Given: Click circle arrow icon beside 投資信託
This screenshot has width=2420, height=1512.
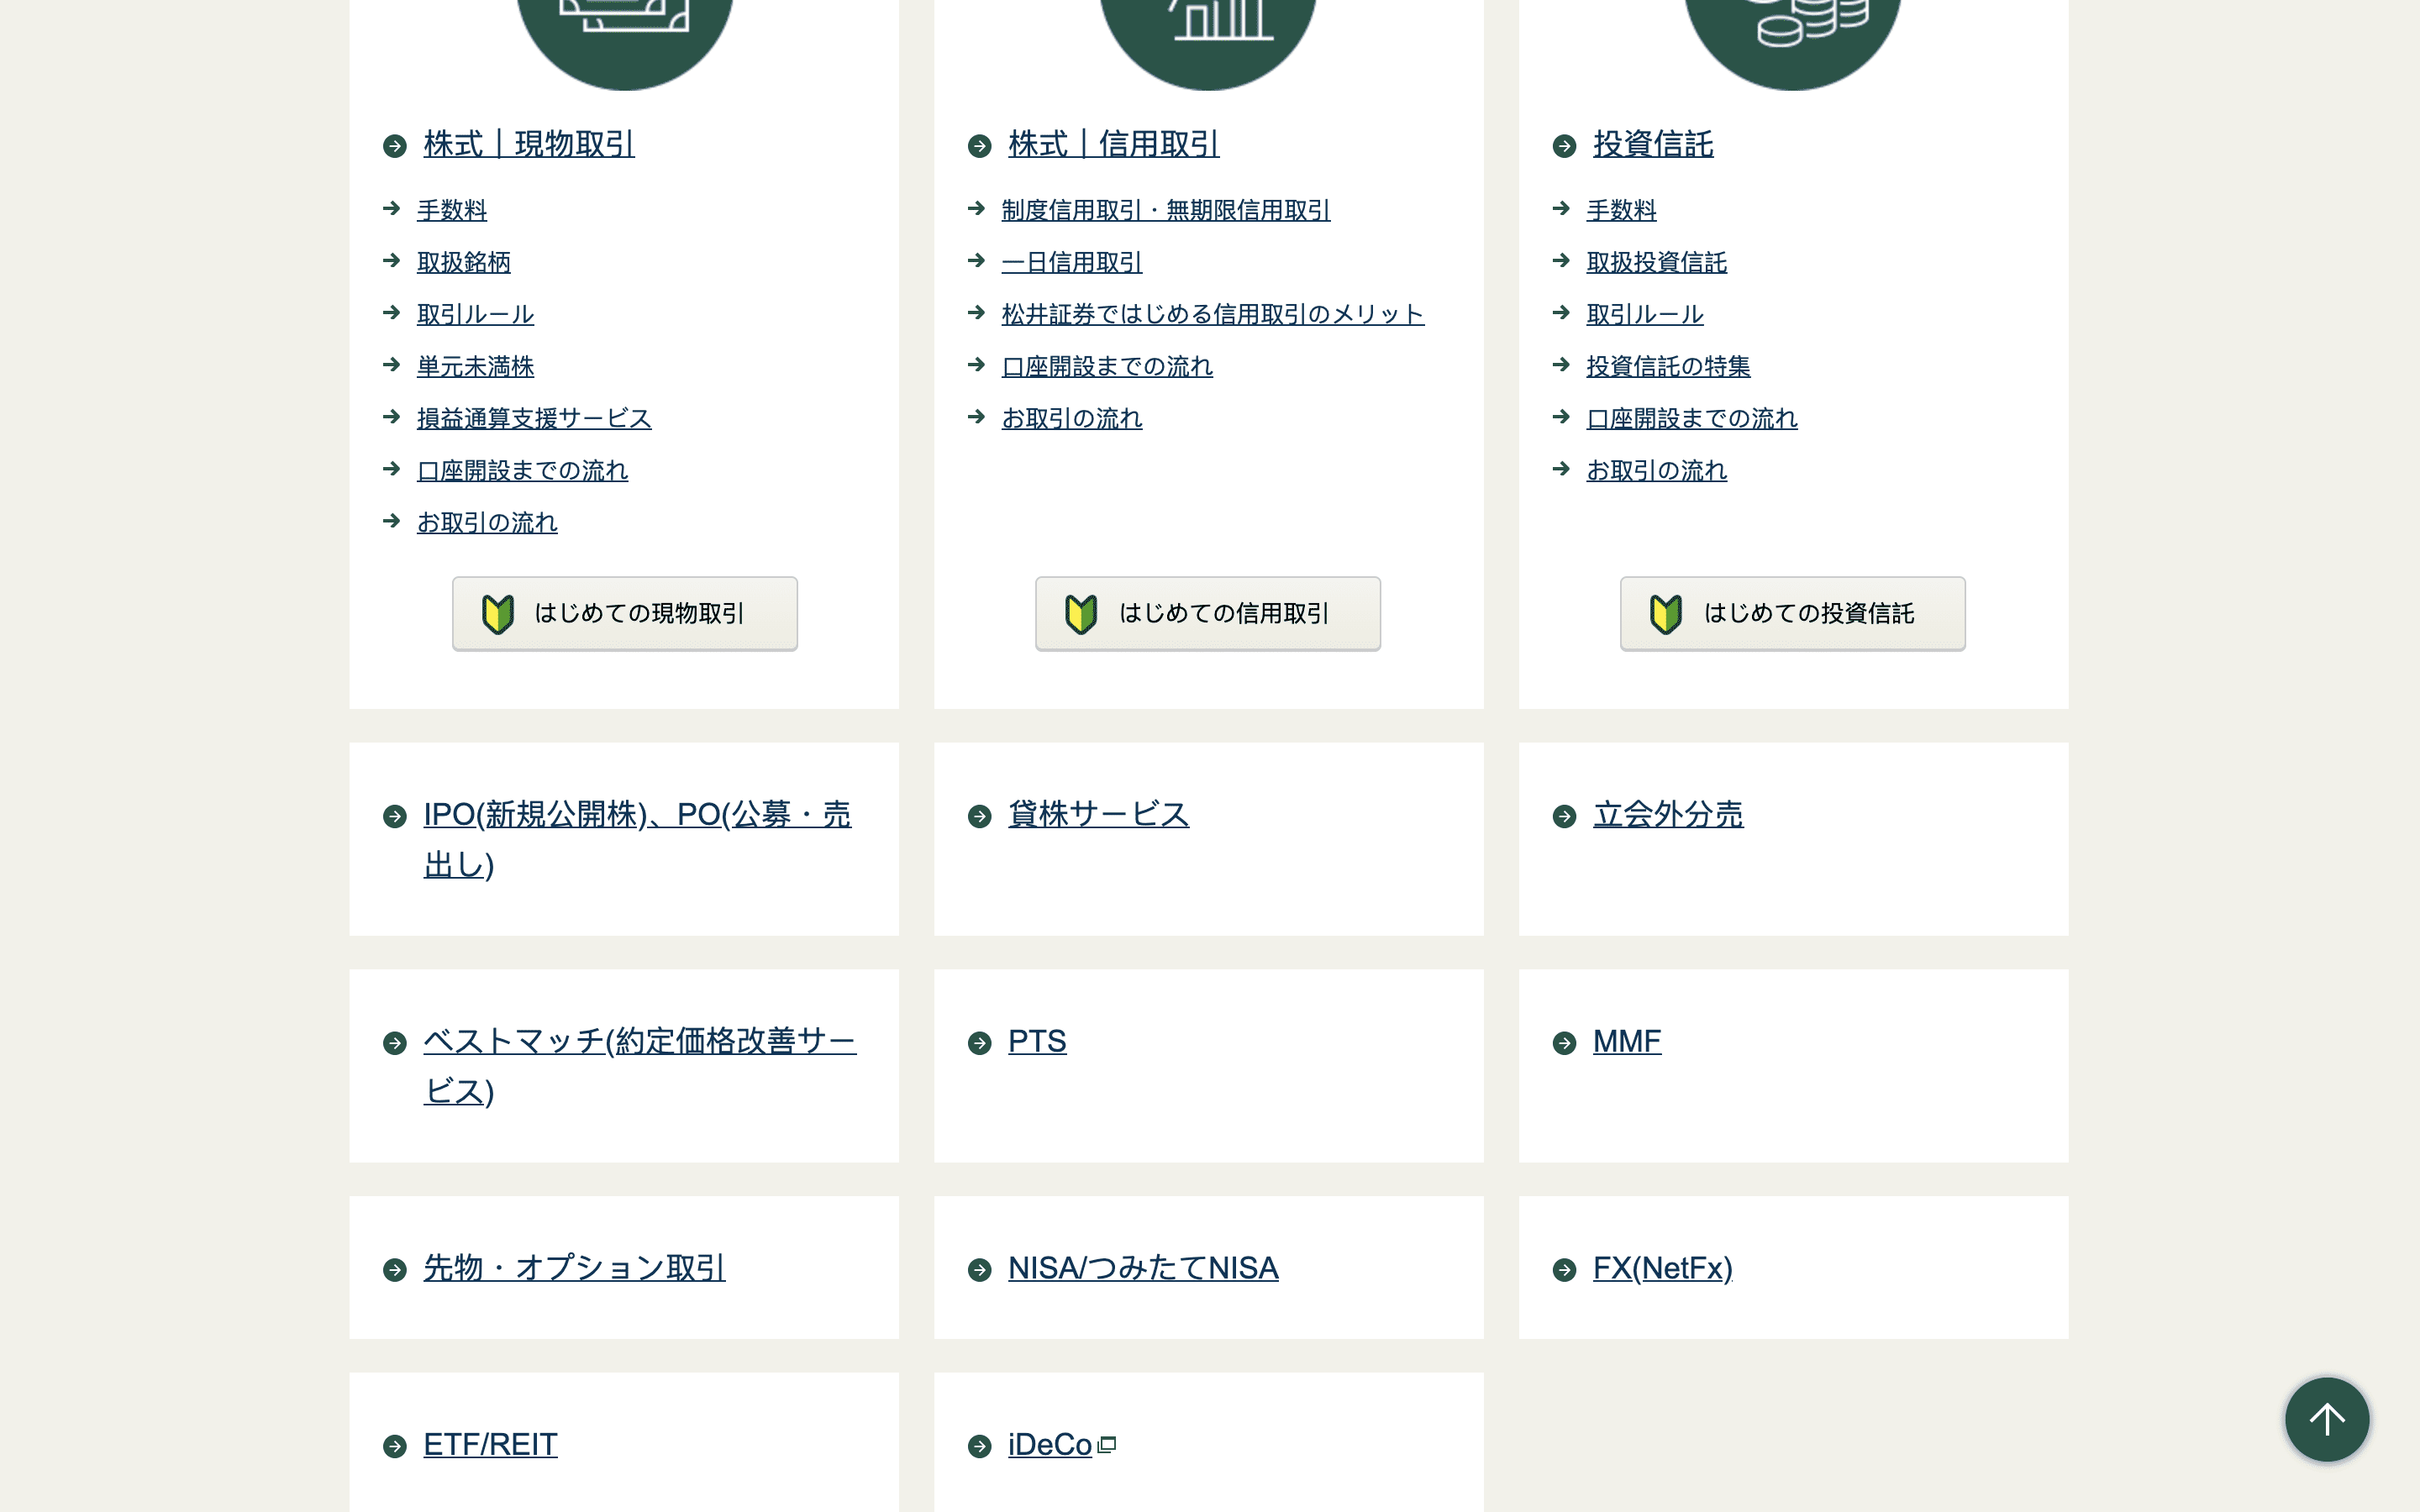Looking at the screenshot, I should tap(1565, 146).
